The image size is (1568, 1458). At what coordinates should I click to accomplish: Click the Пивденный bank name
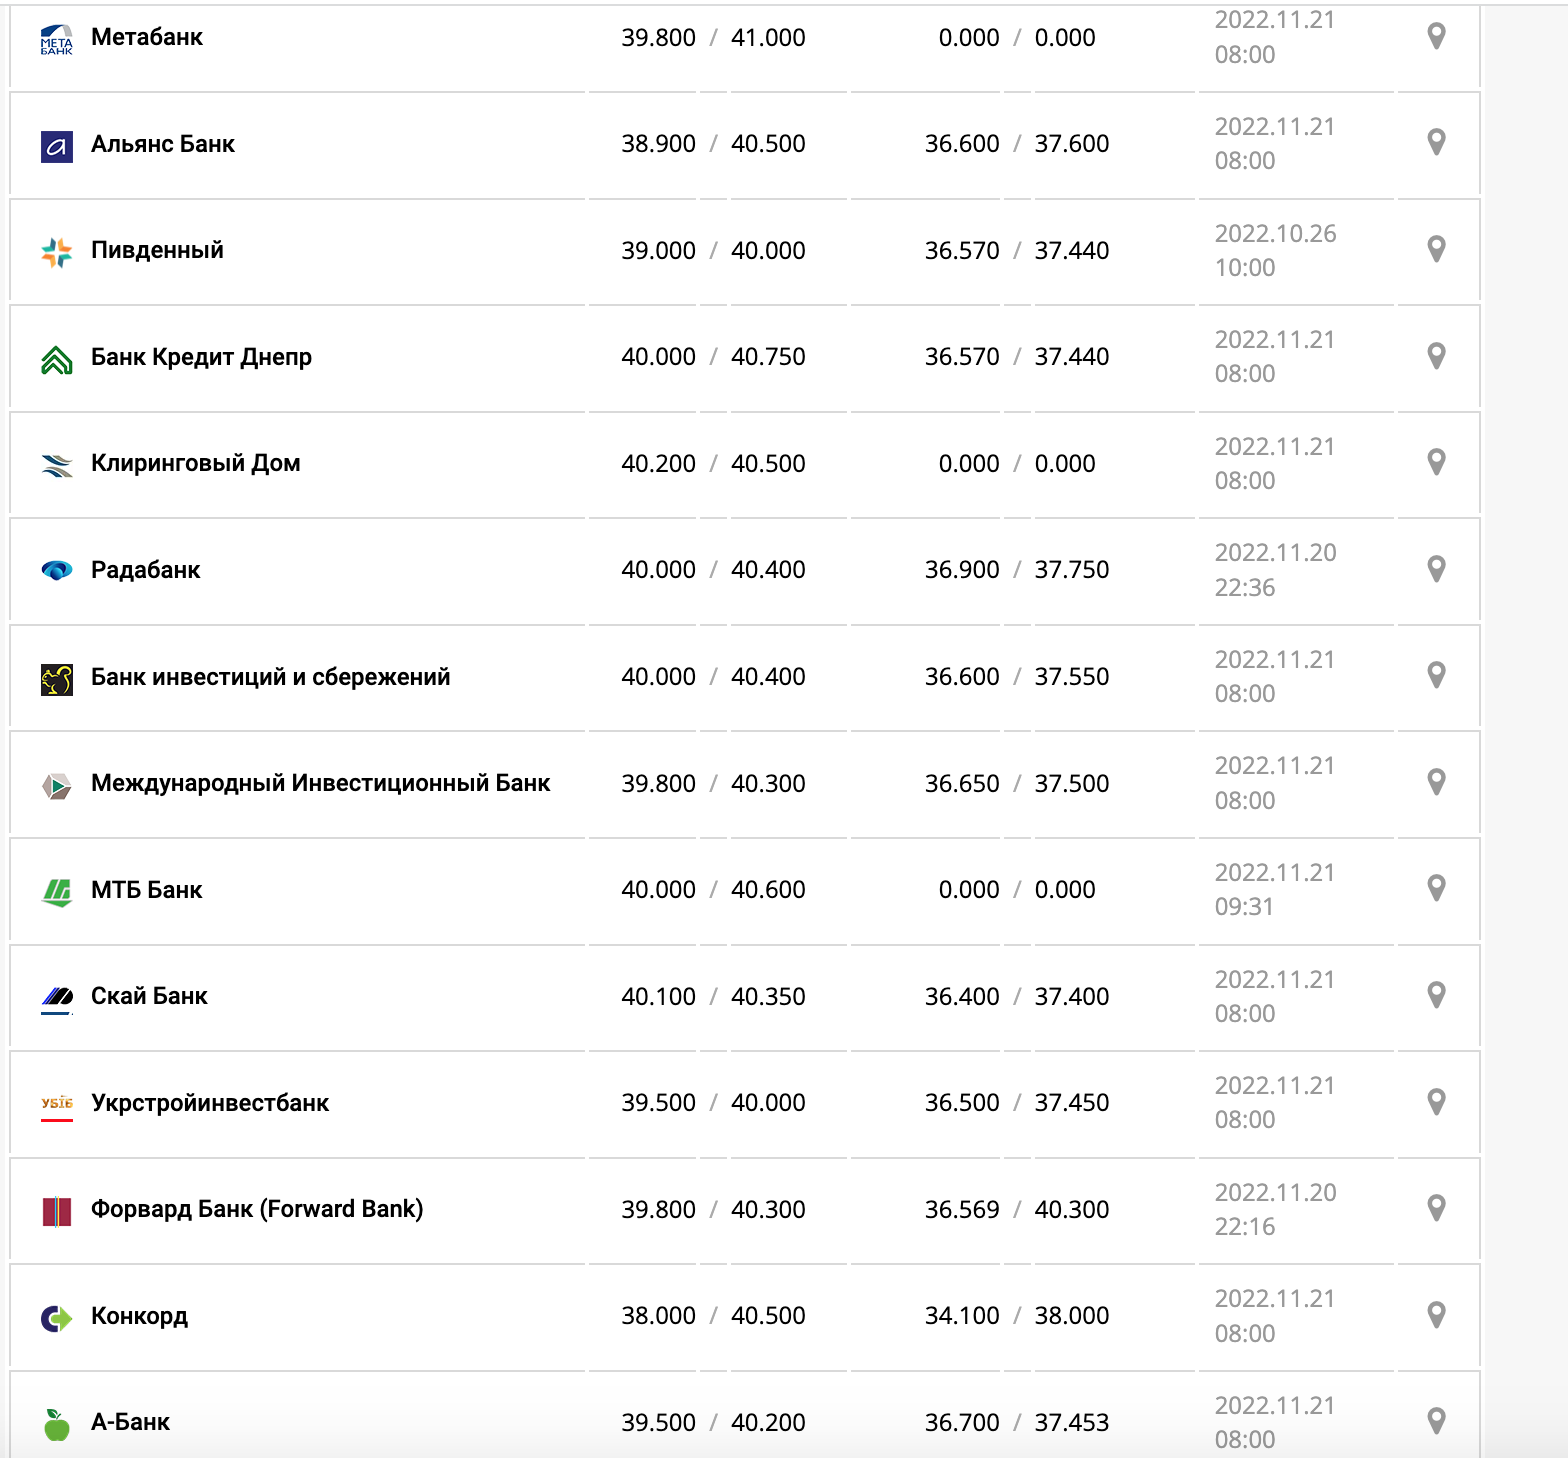pos(157,250)
